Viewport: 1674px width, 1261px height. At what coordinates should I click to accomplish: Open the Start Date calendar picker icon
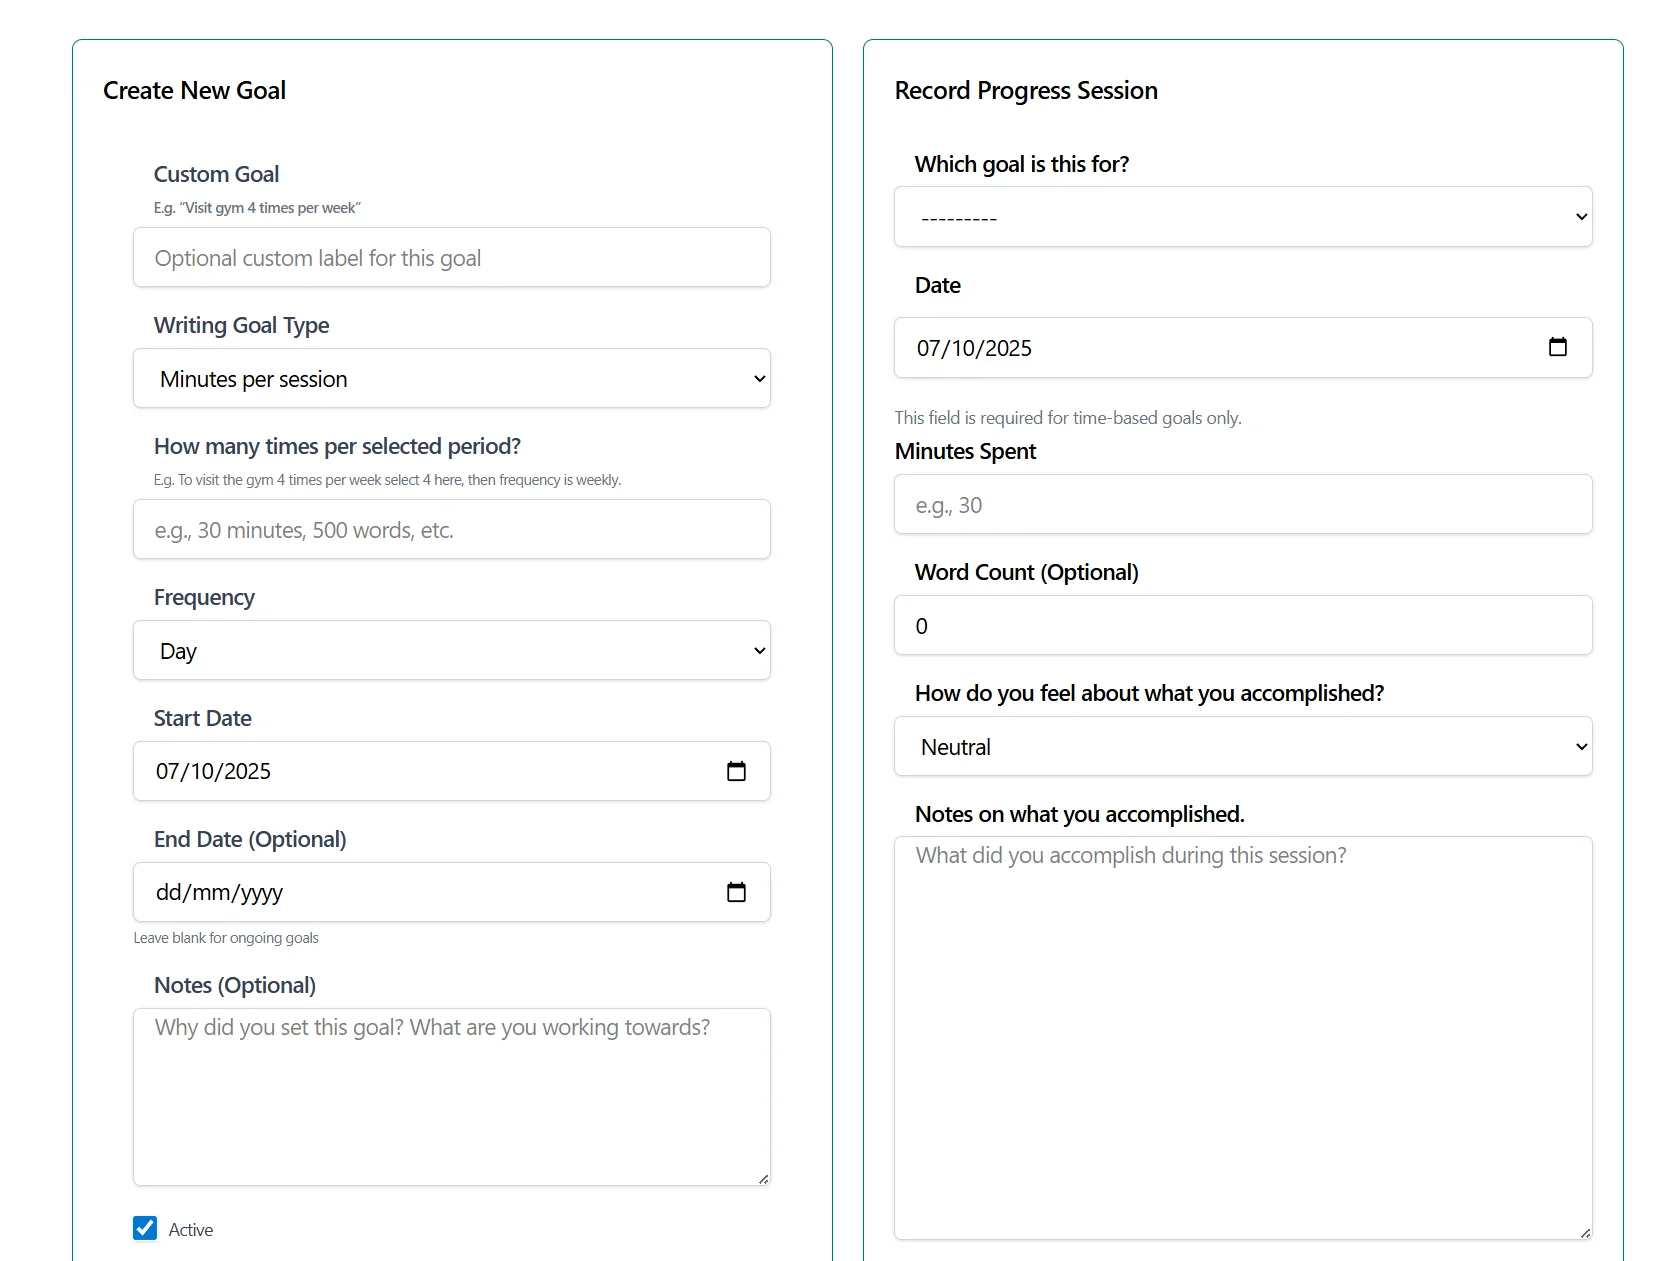coord(736,771)
